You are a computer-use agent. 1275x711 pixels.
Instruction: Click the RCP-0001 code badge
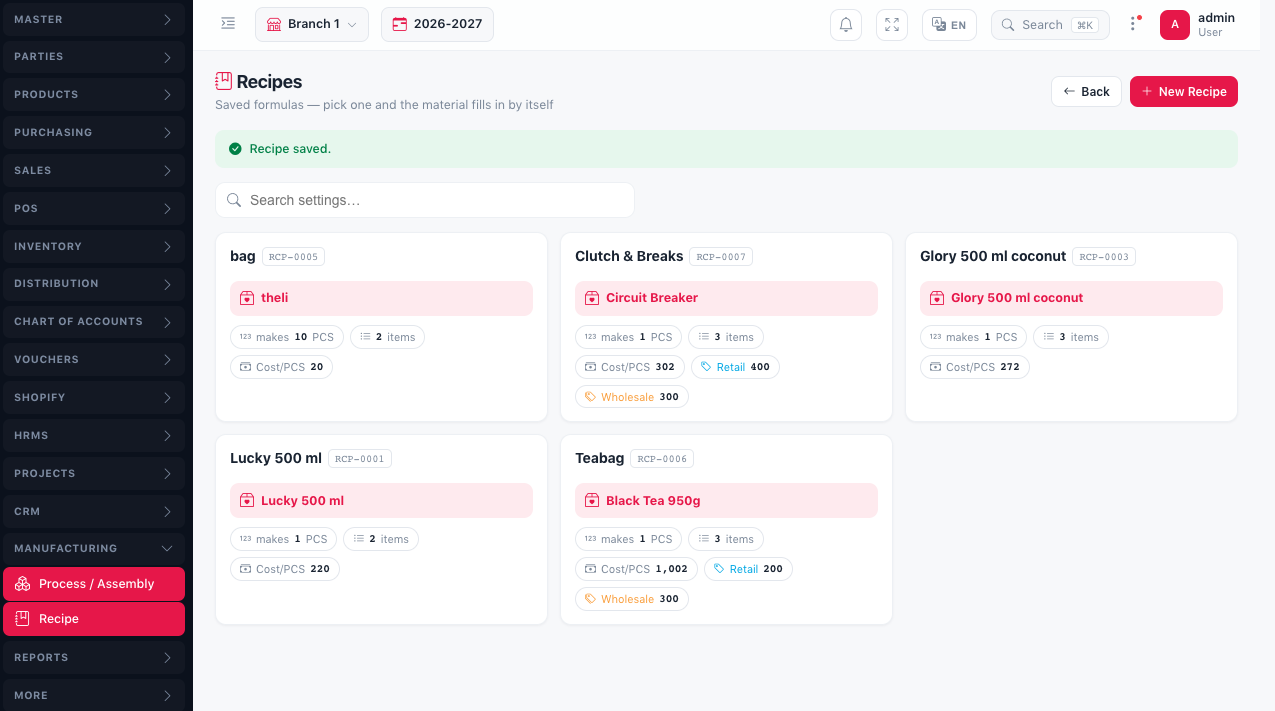click(360, 459)
